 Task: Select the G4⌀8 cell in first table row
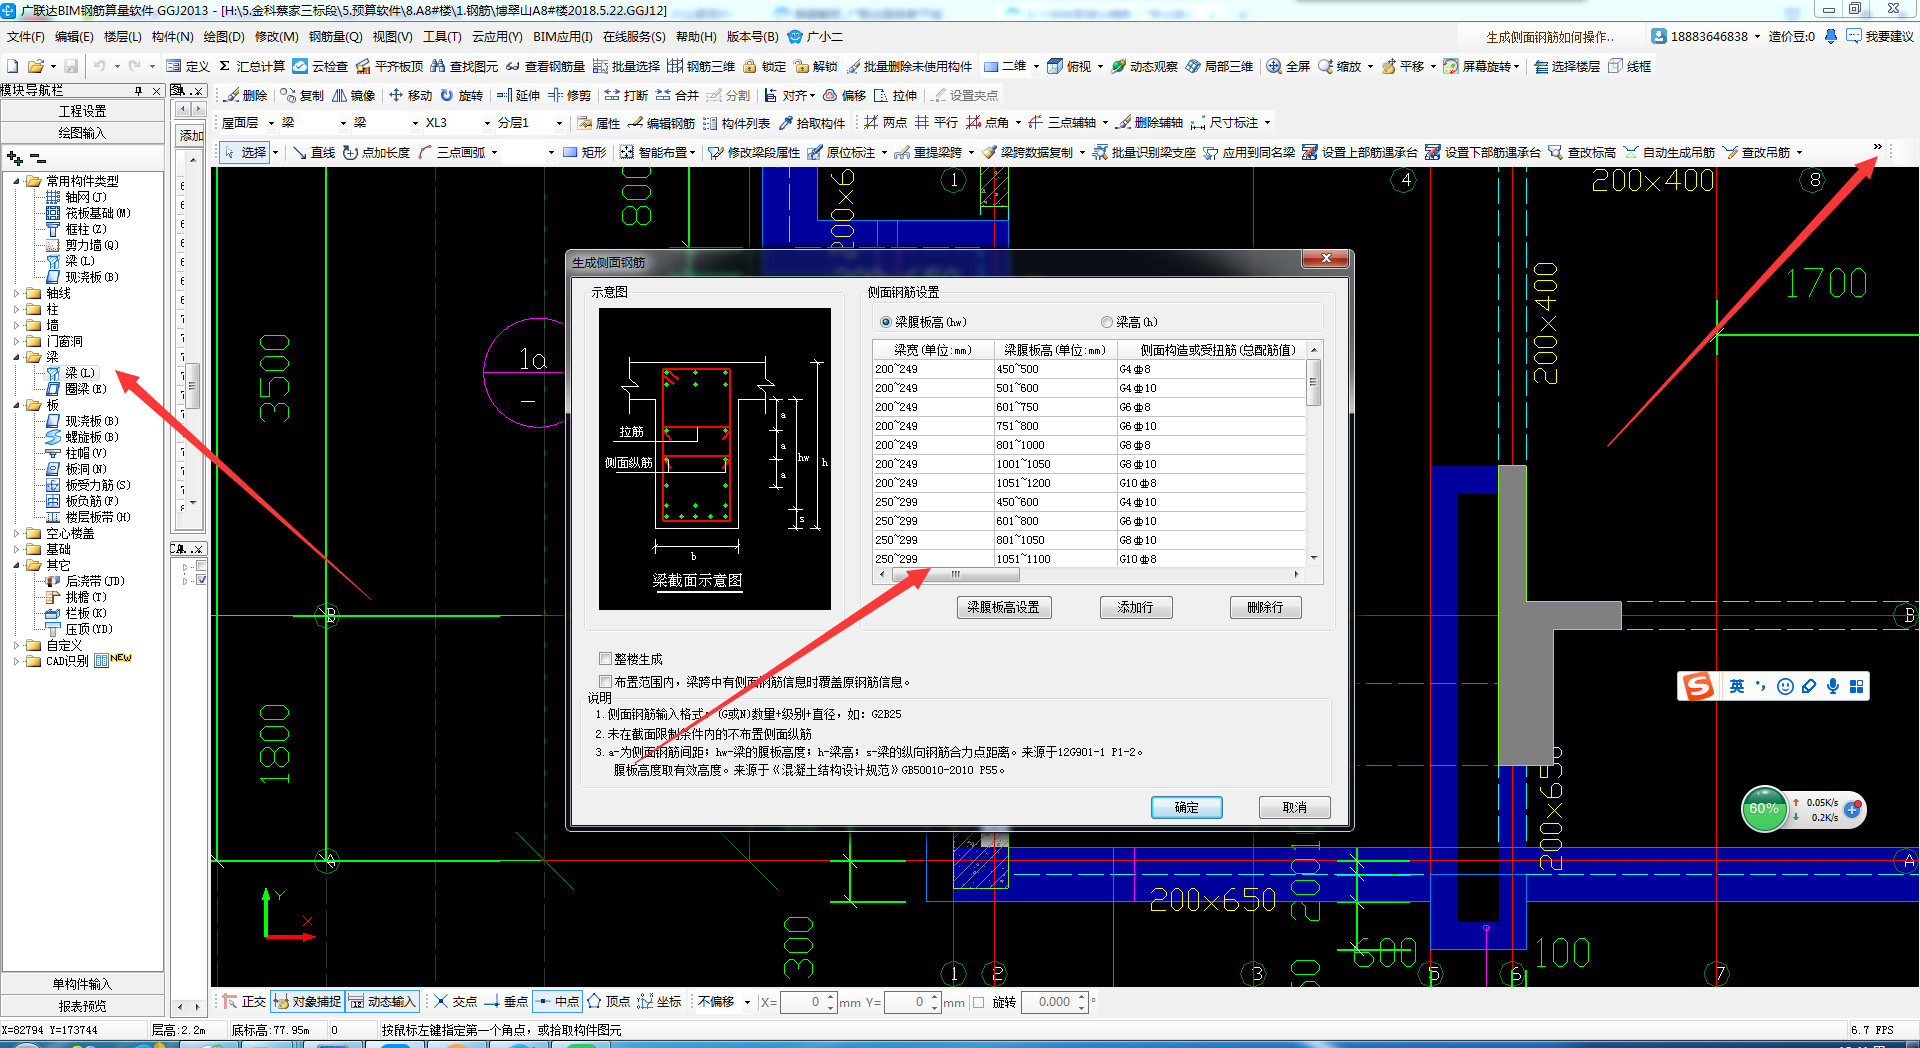1211,369
